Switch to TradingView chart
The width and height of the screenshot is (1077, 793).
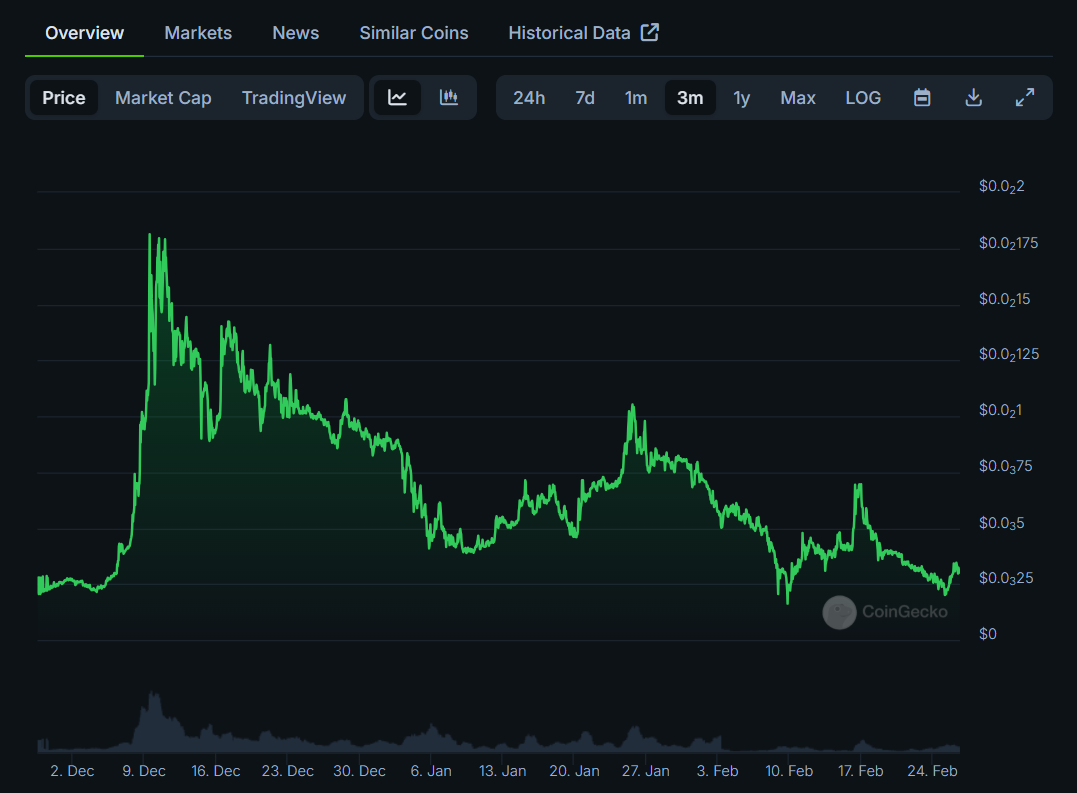click(293, 97)
